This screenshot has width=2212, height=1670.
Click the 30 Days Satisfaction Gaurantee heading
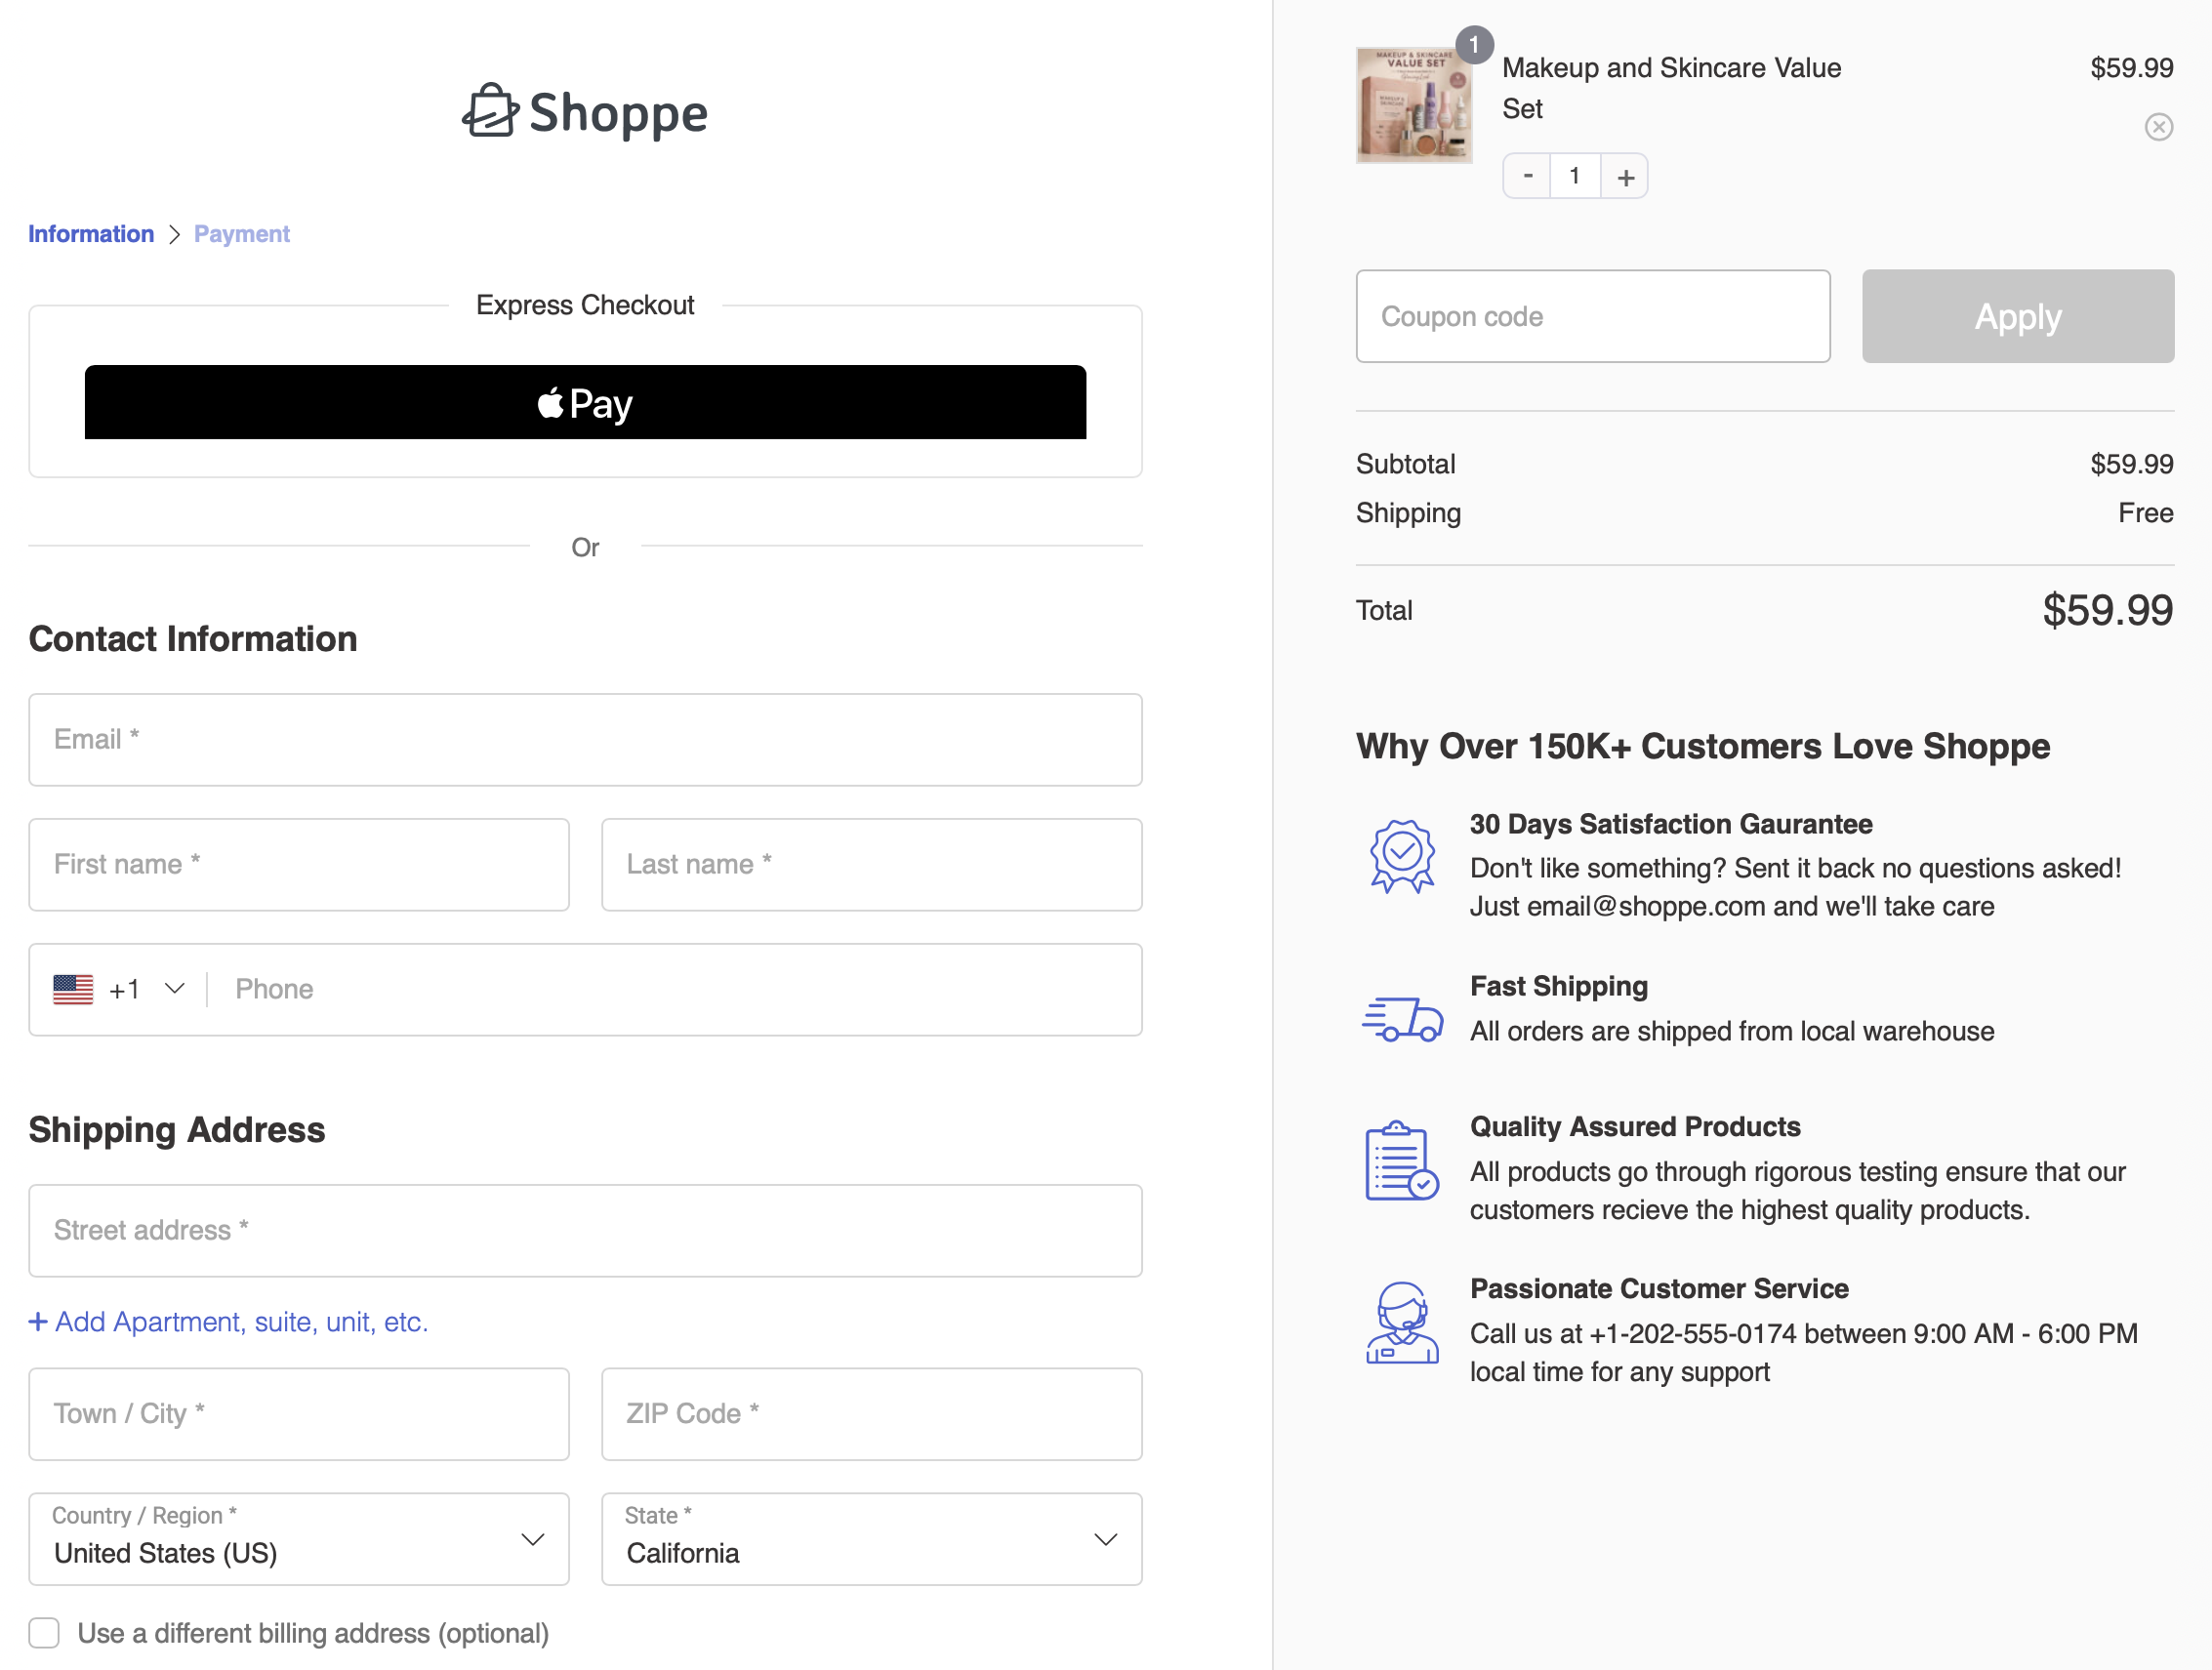(1671, 824)
